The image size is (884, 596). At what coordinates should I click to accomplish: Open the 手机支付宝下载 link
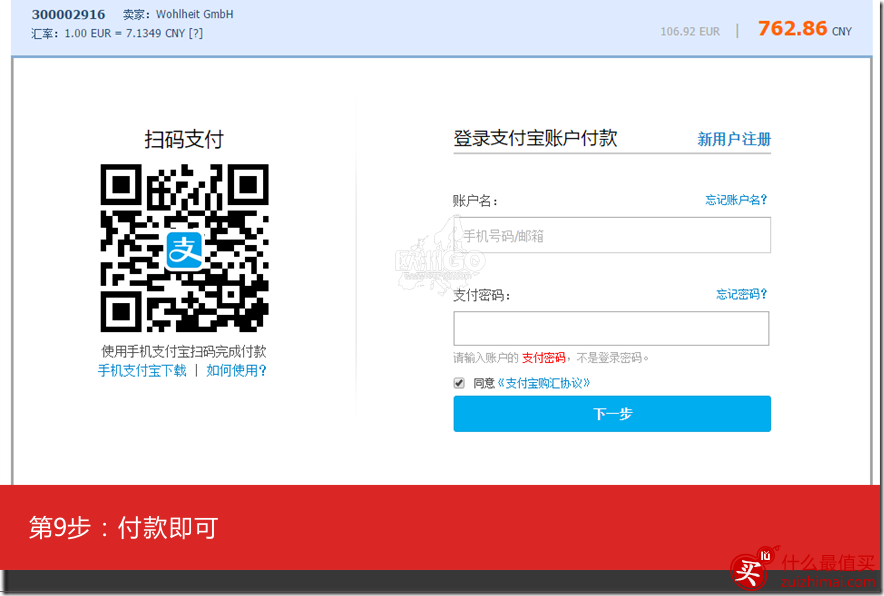click(x=142, y=370)
